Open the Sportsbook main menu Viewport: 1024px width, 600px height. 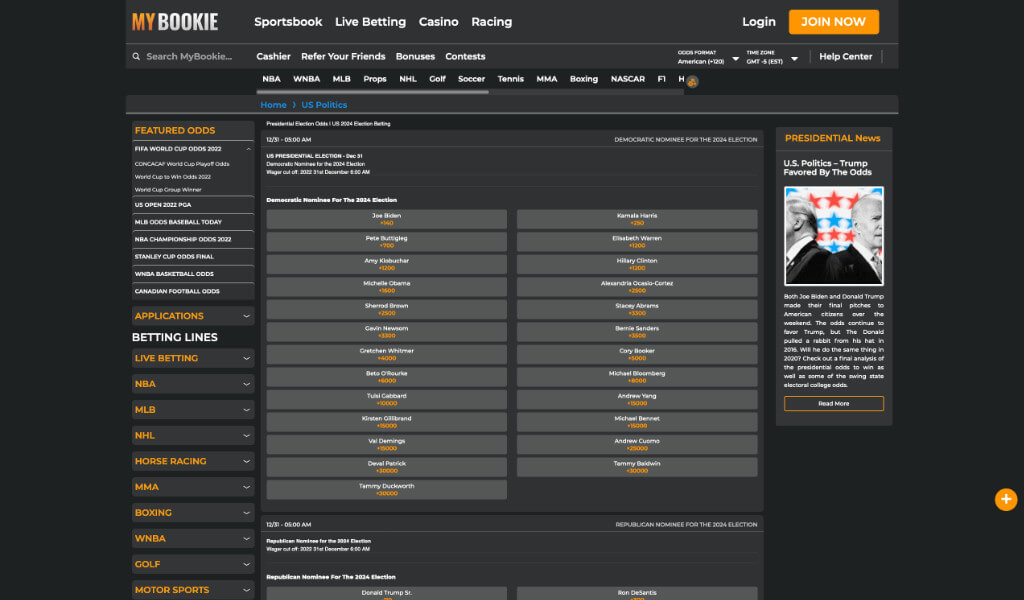[288, 22]
